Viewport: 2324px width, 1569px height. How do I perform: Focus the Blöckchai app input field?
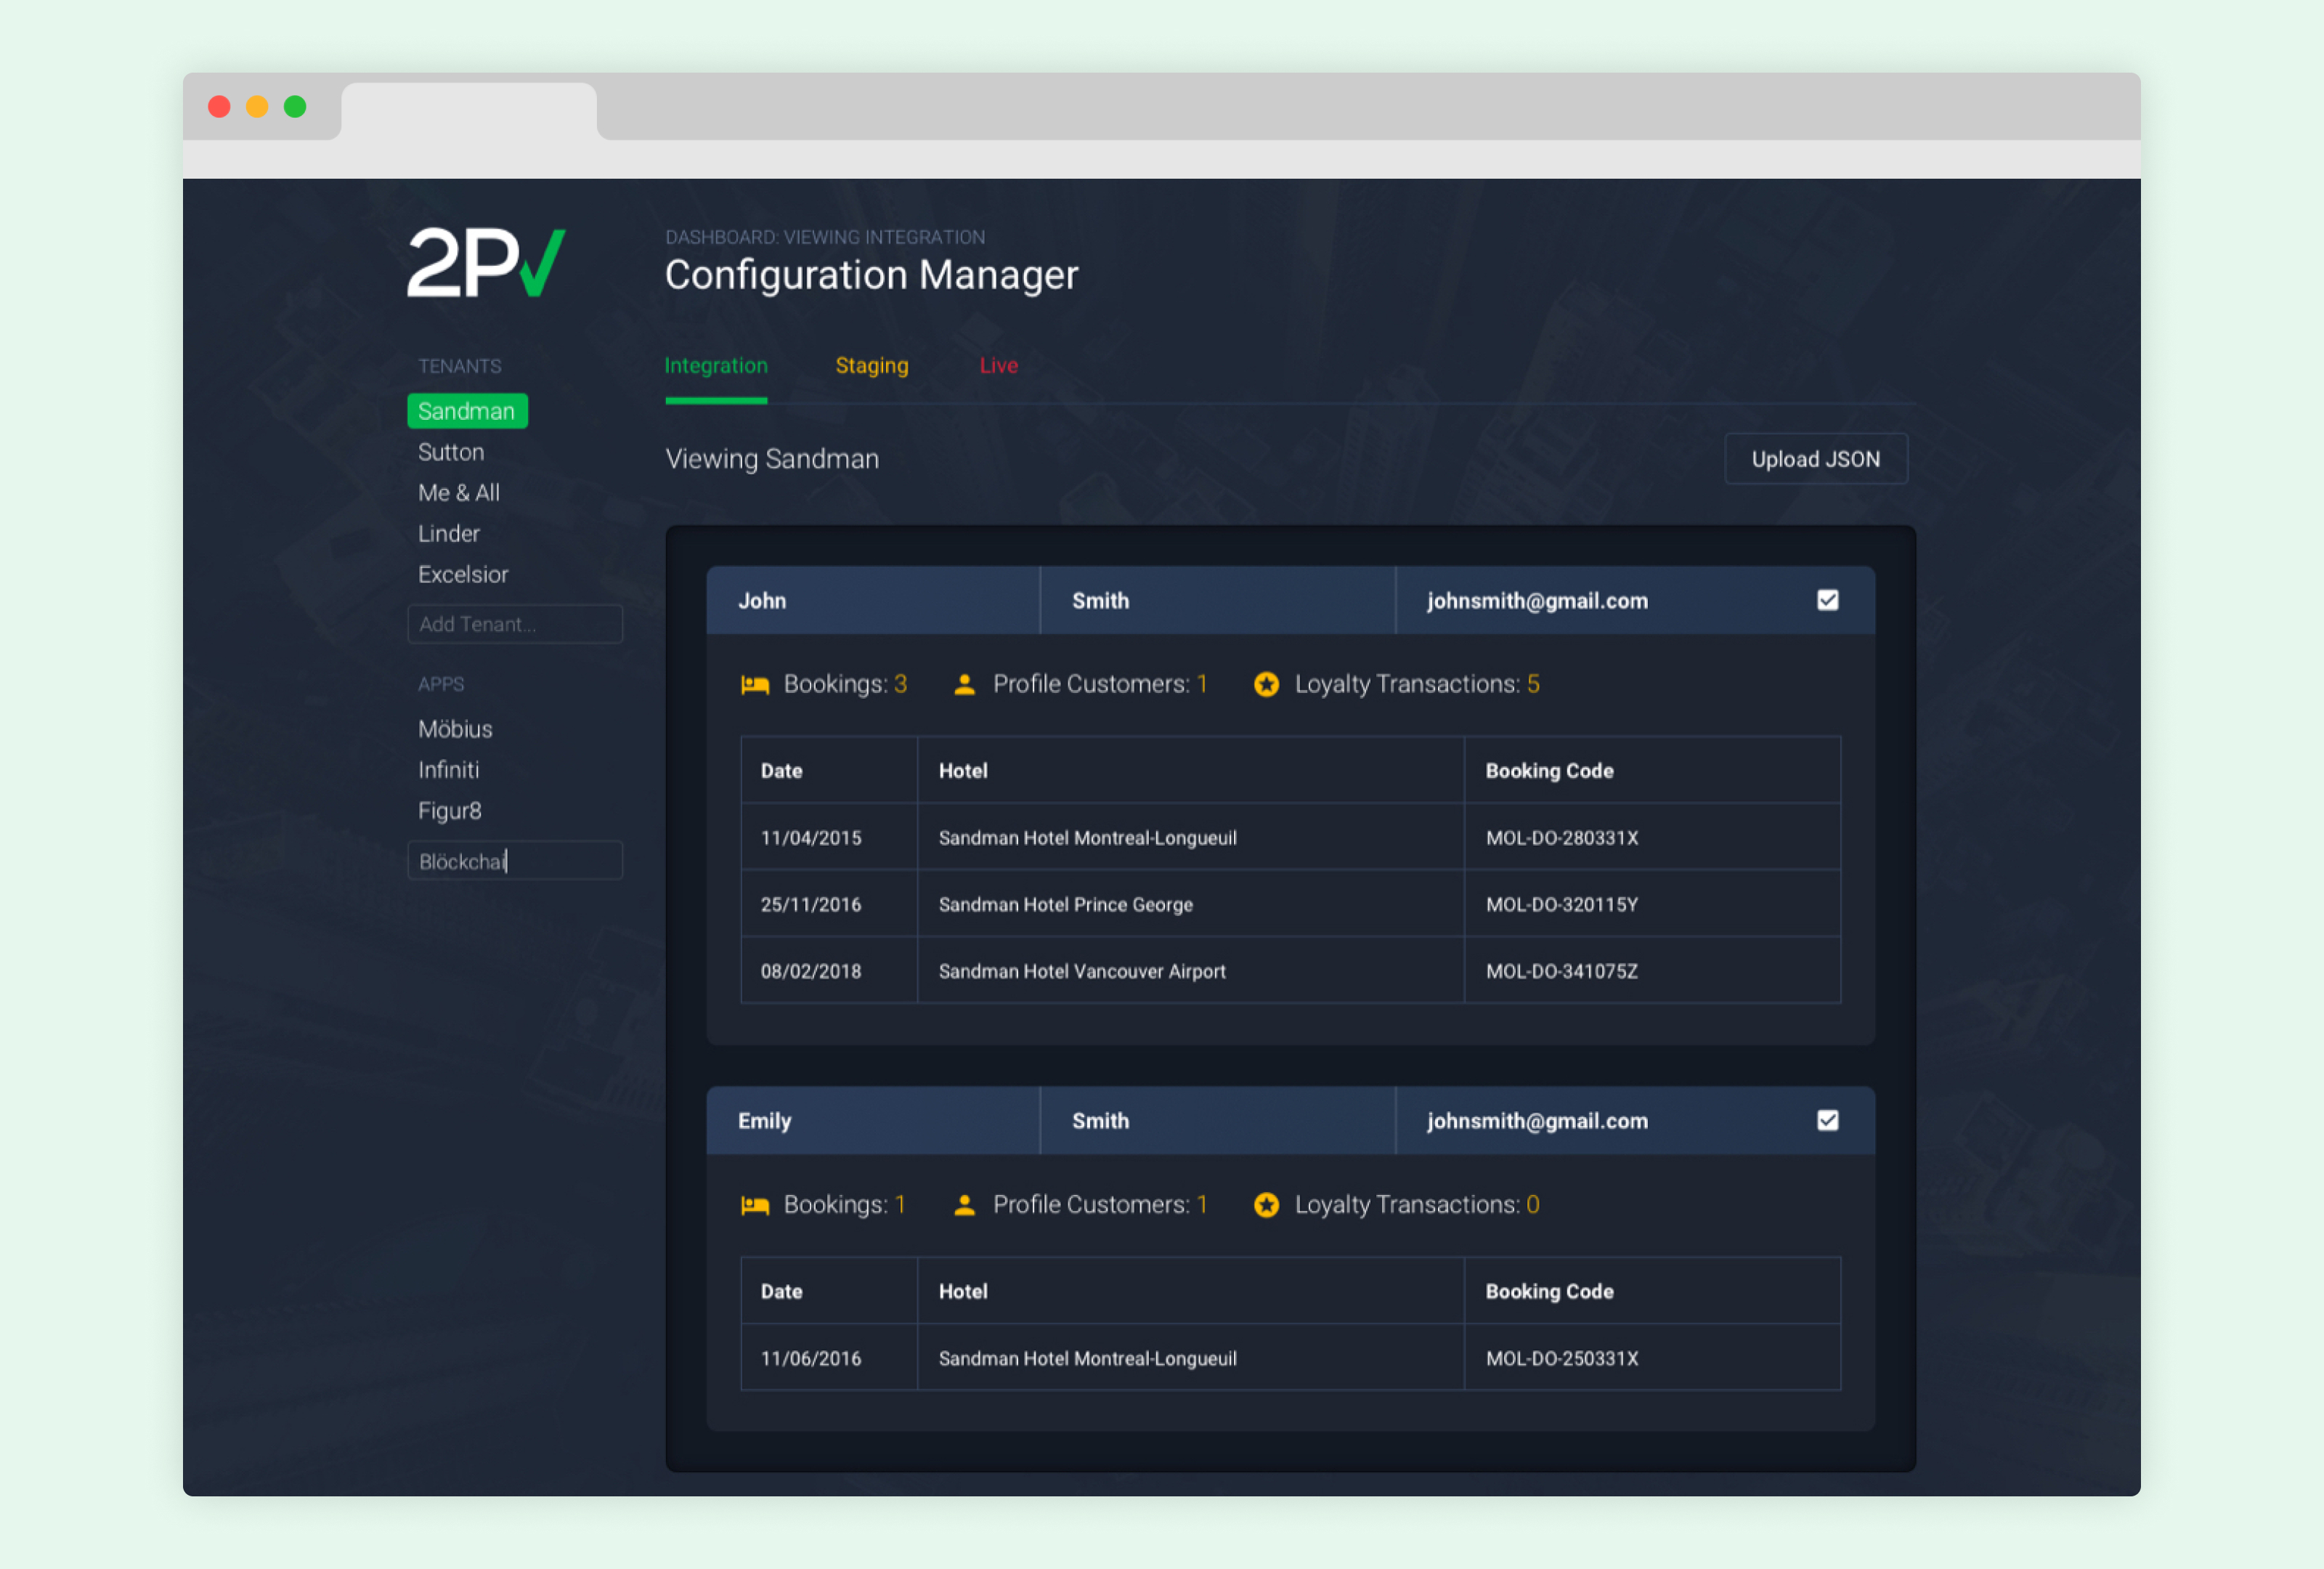(x=515, y=861)
